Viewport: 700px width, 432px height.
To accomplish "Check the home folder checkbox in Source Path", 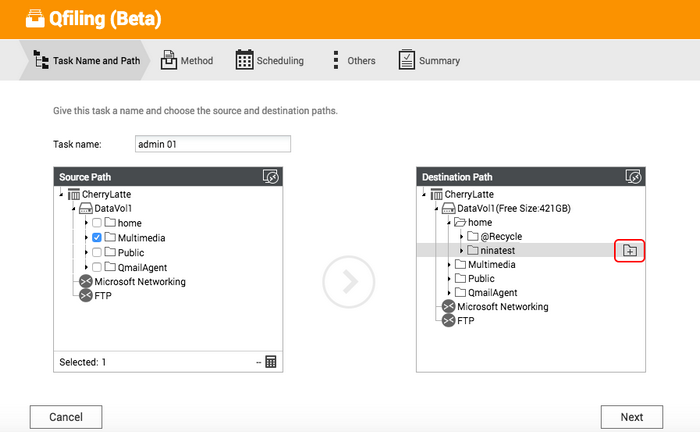I will (96, 223).
